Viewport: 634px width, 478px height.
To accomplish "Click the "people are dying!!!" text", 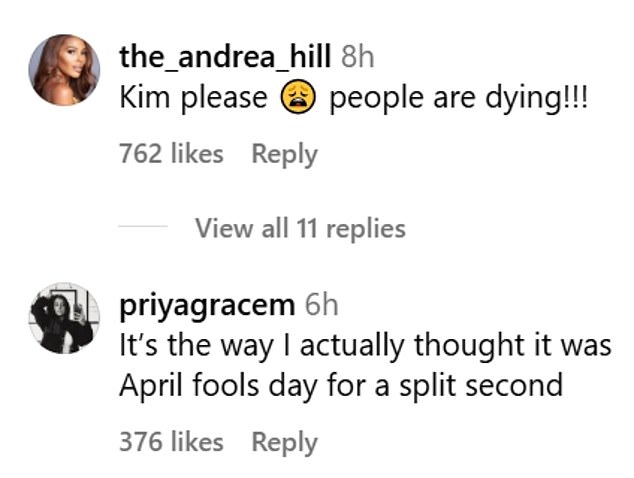I will click(463, 100).
